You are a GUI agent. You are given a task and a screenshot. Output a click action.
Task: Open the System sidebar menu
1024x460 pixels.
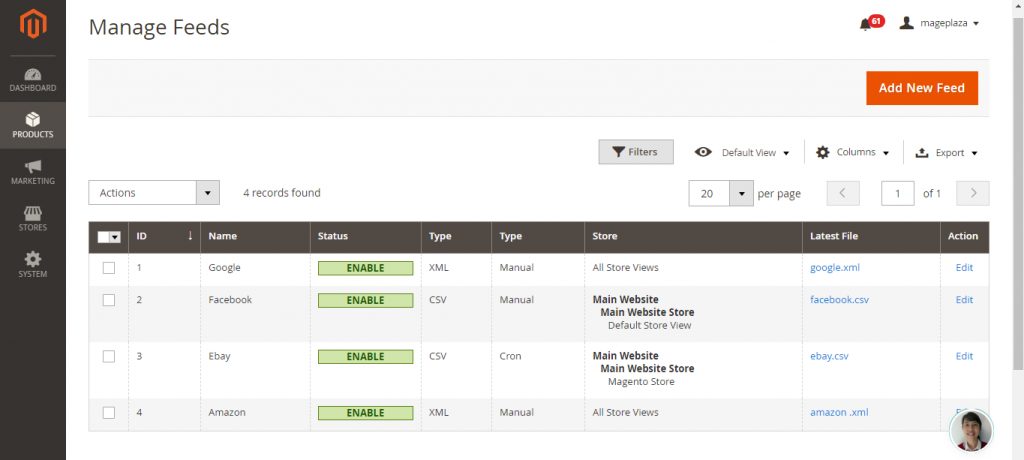click(x=33, y=265)
